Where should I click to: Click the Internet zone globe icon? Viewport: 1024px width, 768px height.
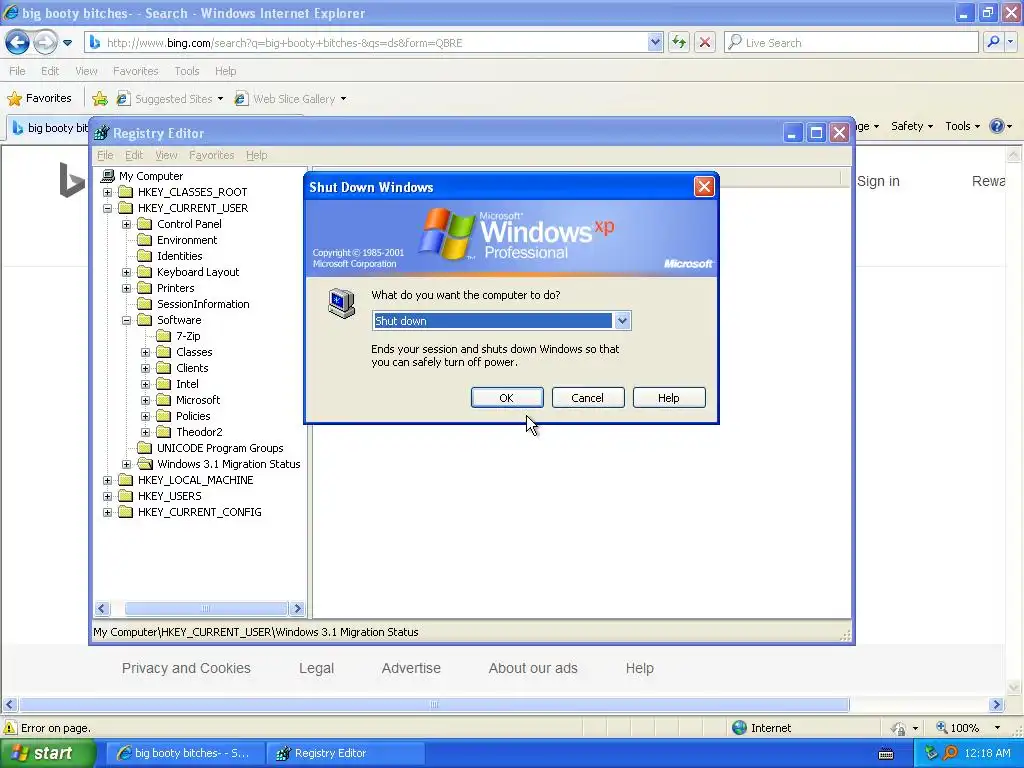[739, 728]
